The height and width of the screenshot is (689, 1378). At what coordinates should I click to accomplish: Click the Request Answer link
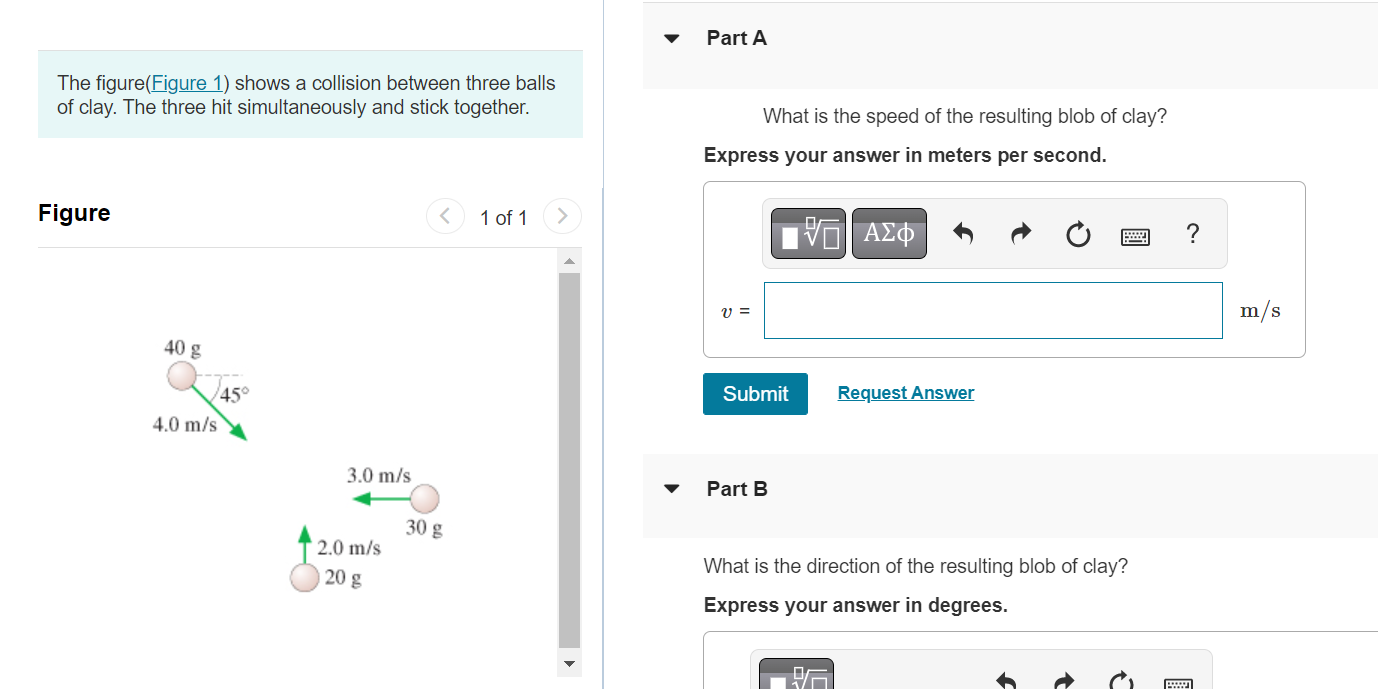tap(905, 392)
